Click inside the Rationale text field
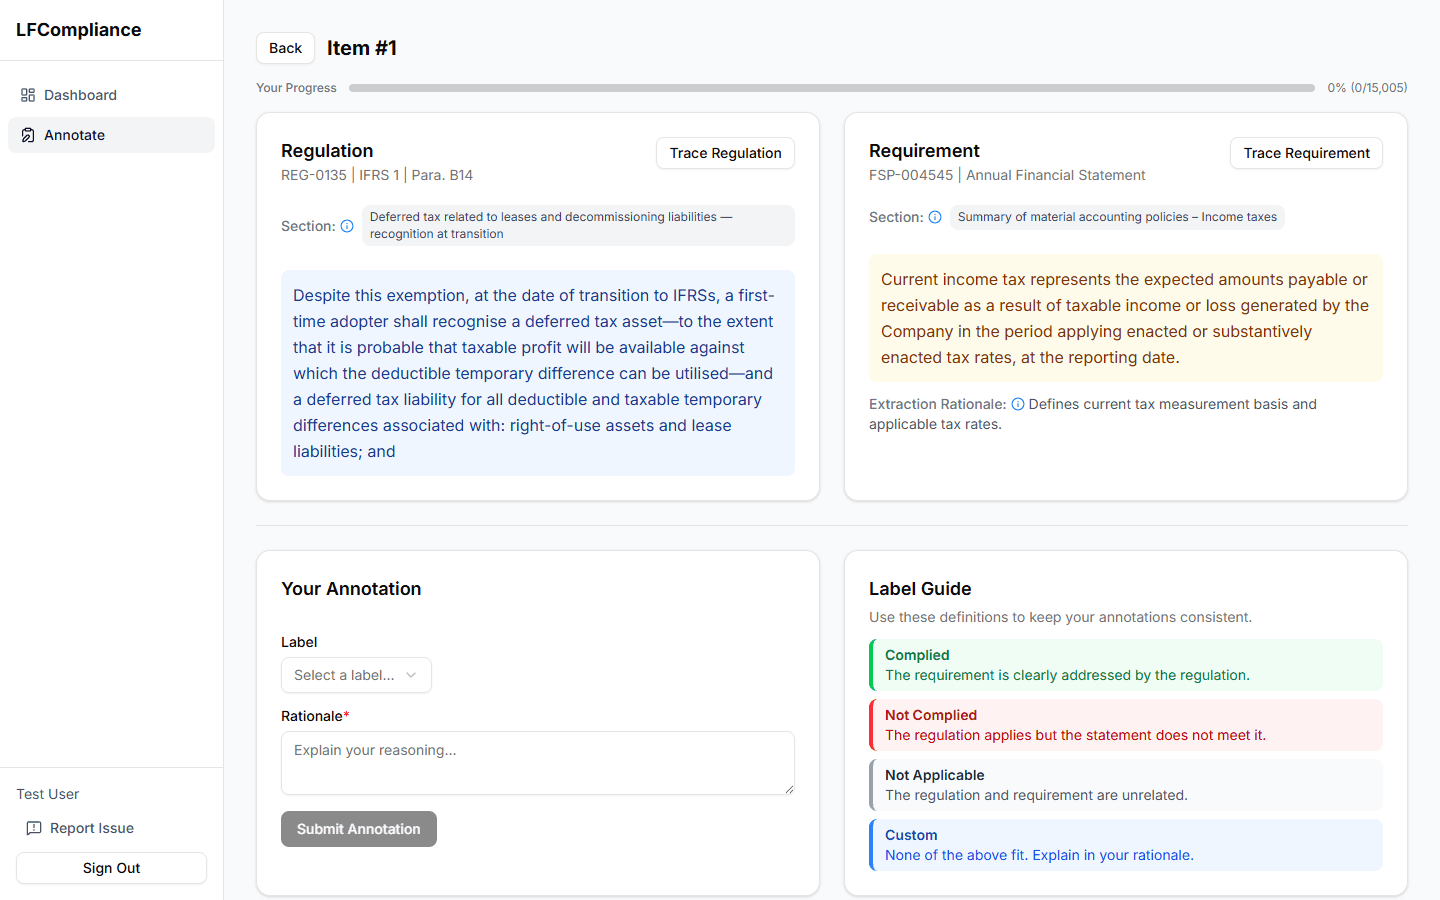 coord(537,762)
